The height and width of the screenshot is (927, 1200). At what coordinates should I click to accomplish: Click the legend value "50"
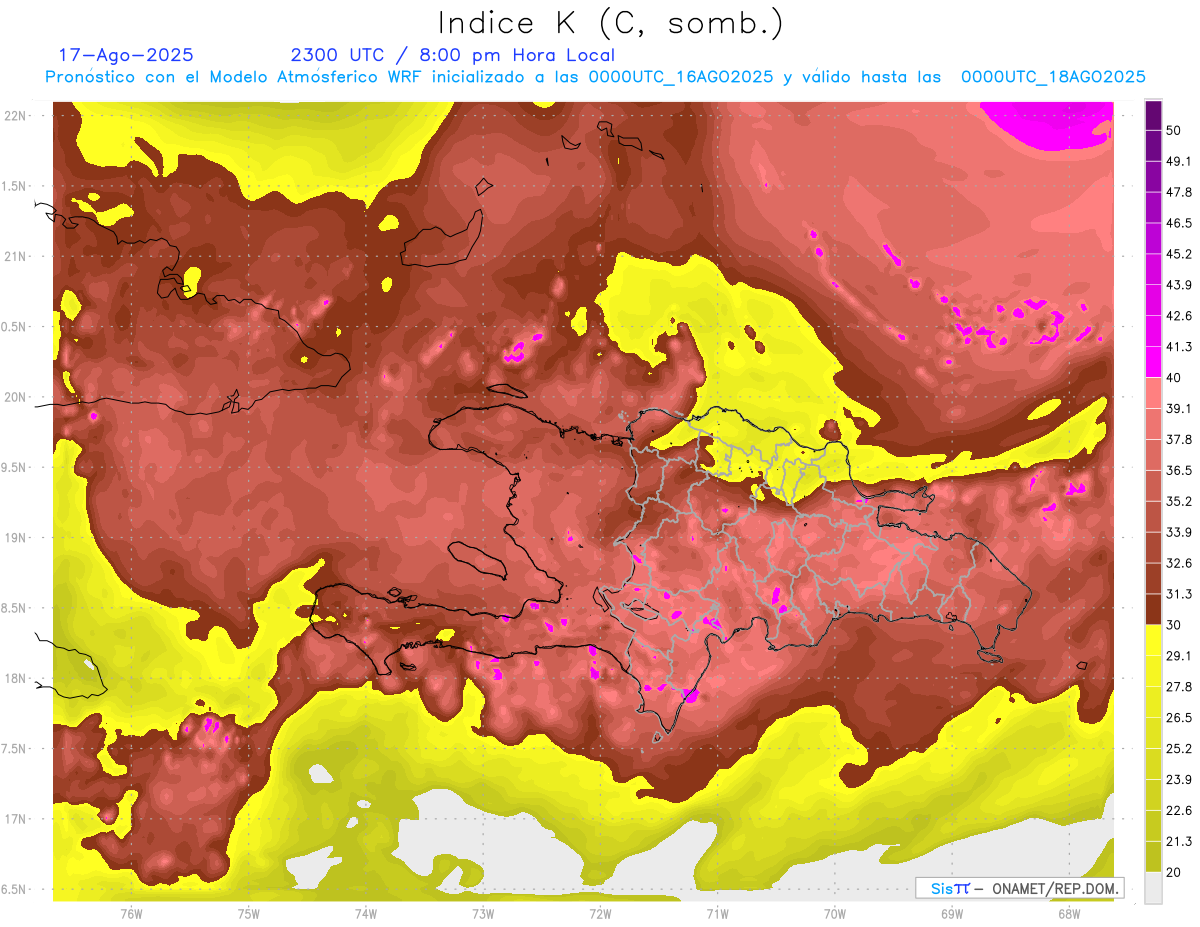click(1174, 130)
